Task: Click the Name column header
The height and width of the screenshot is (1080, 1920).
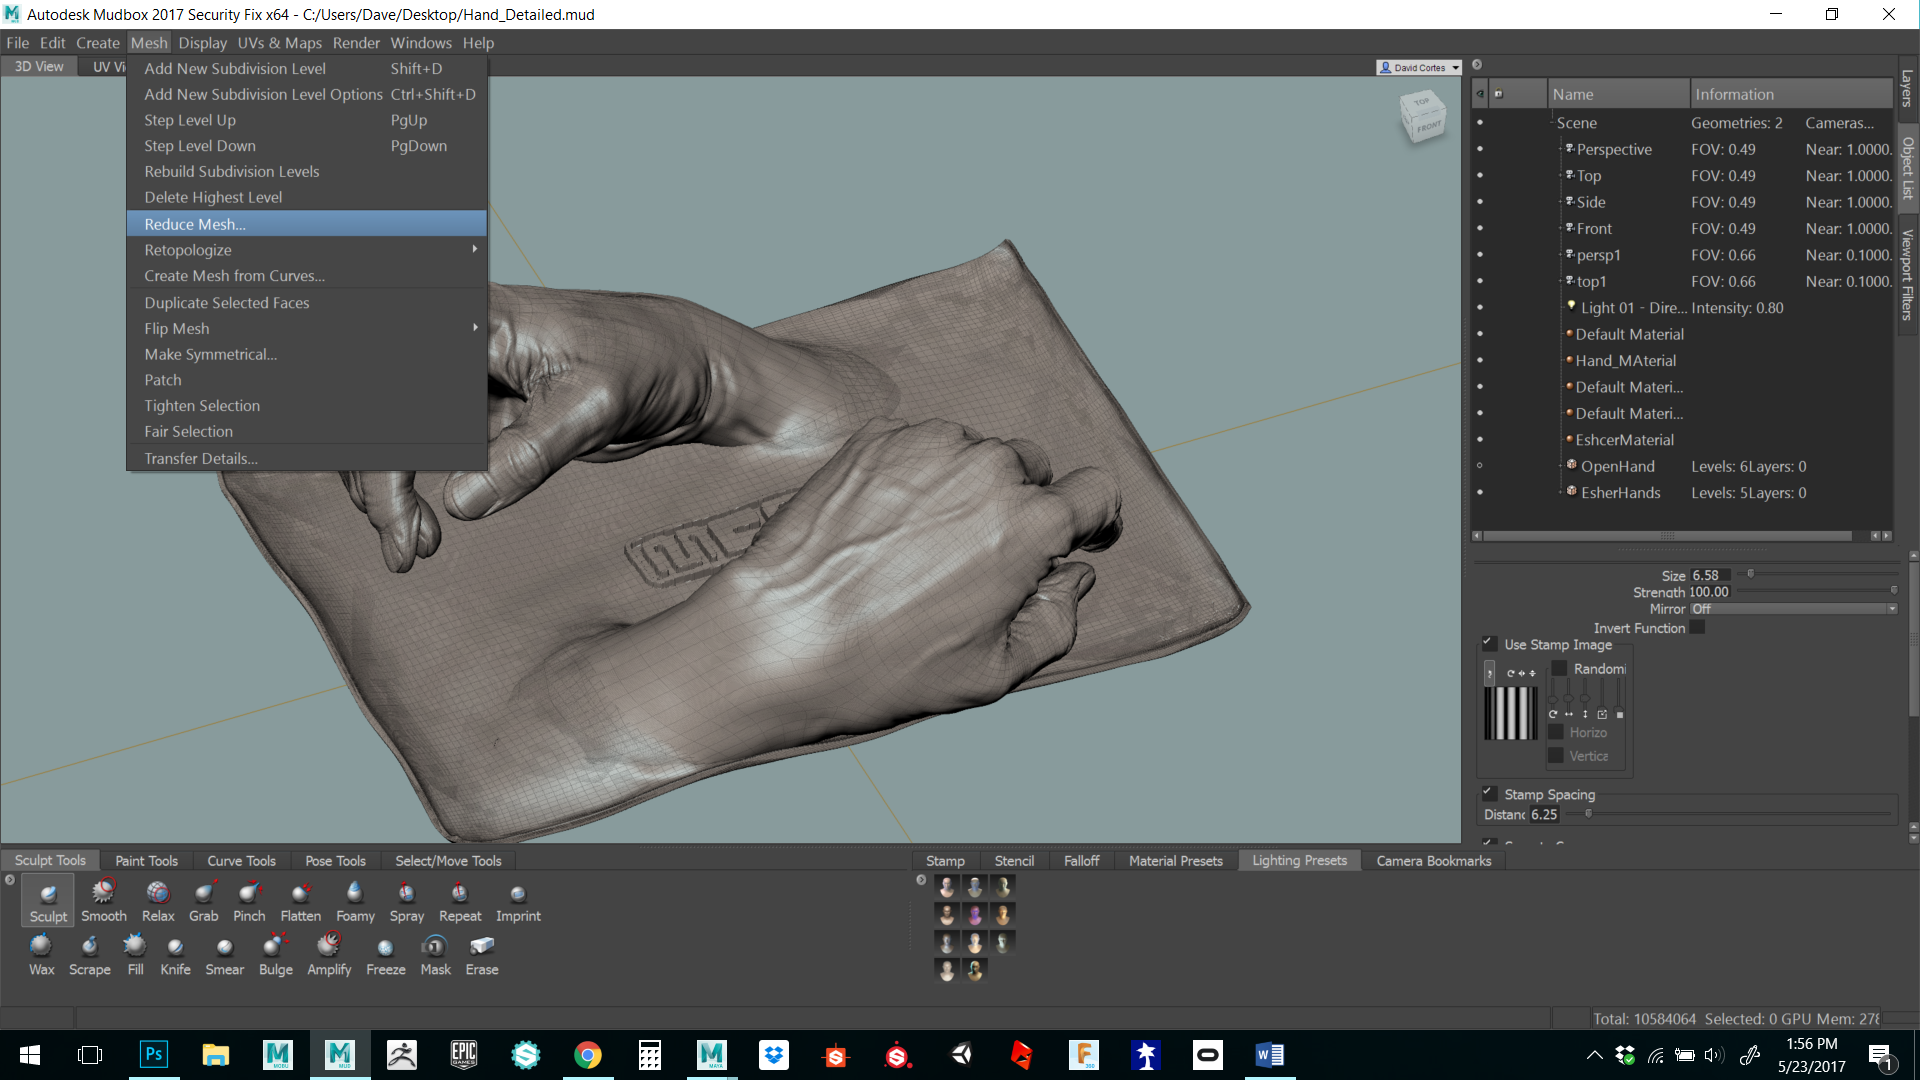Action: click(x=1618, y=94)
